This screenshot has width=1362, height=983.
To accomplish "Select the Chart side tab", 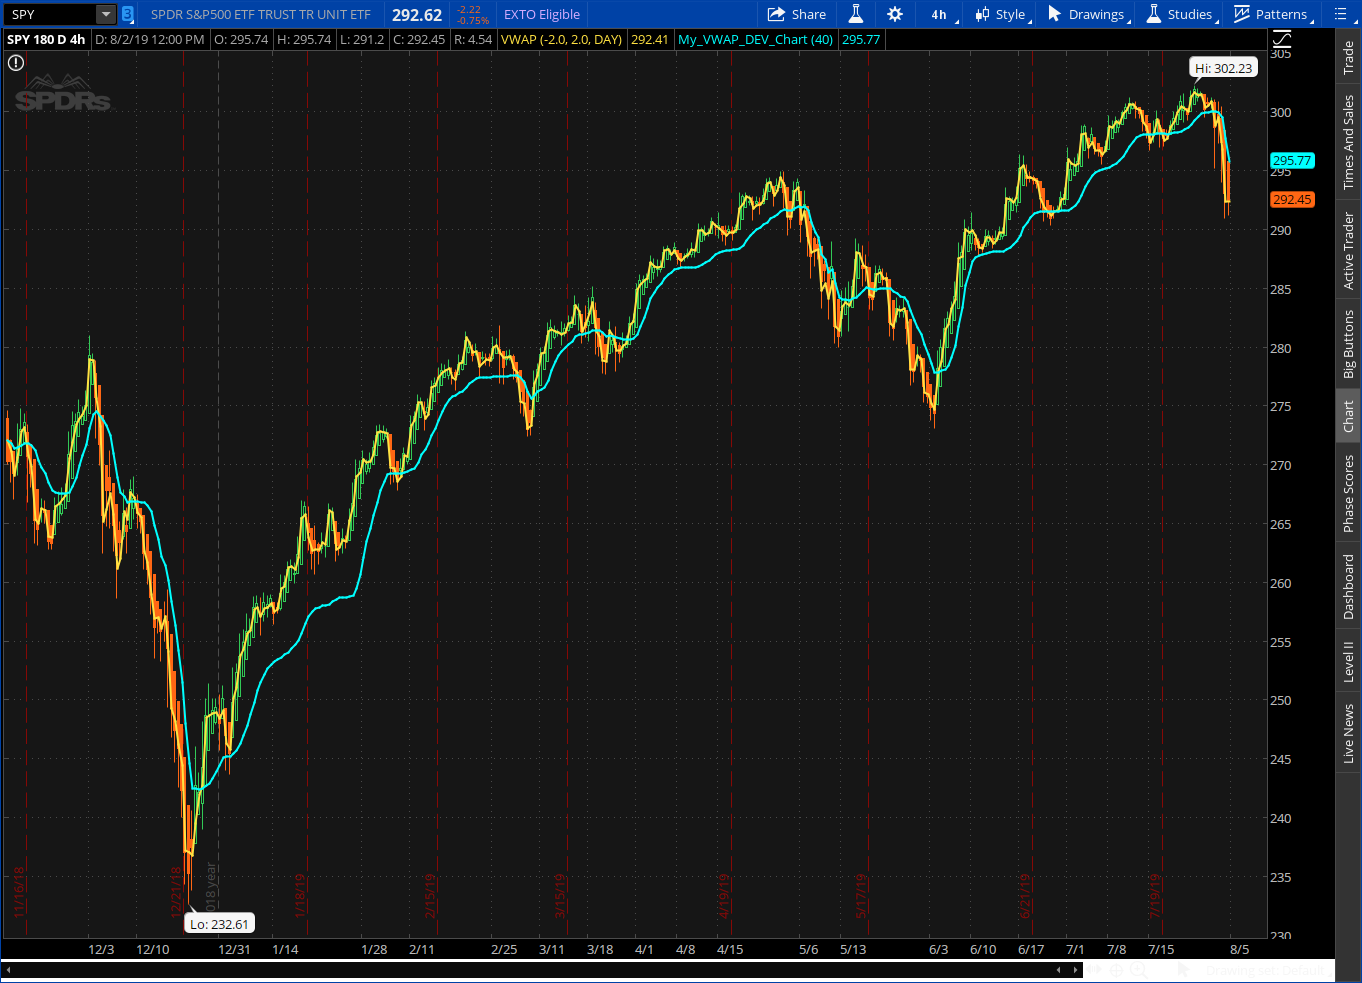I will (x=1349, y=416).
